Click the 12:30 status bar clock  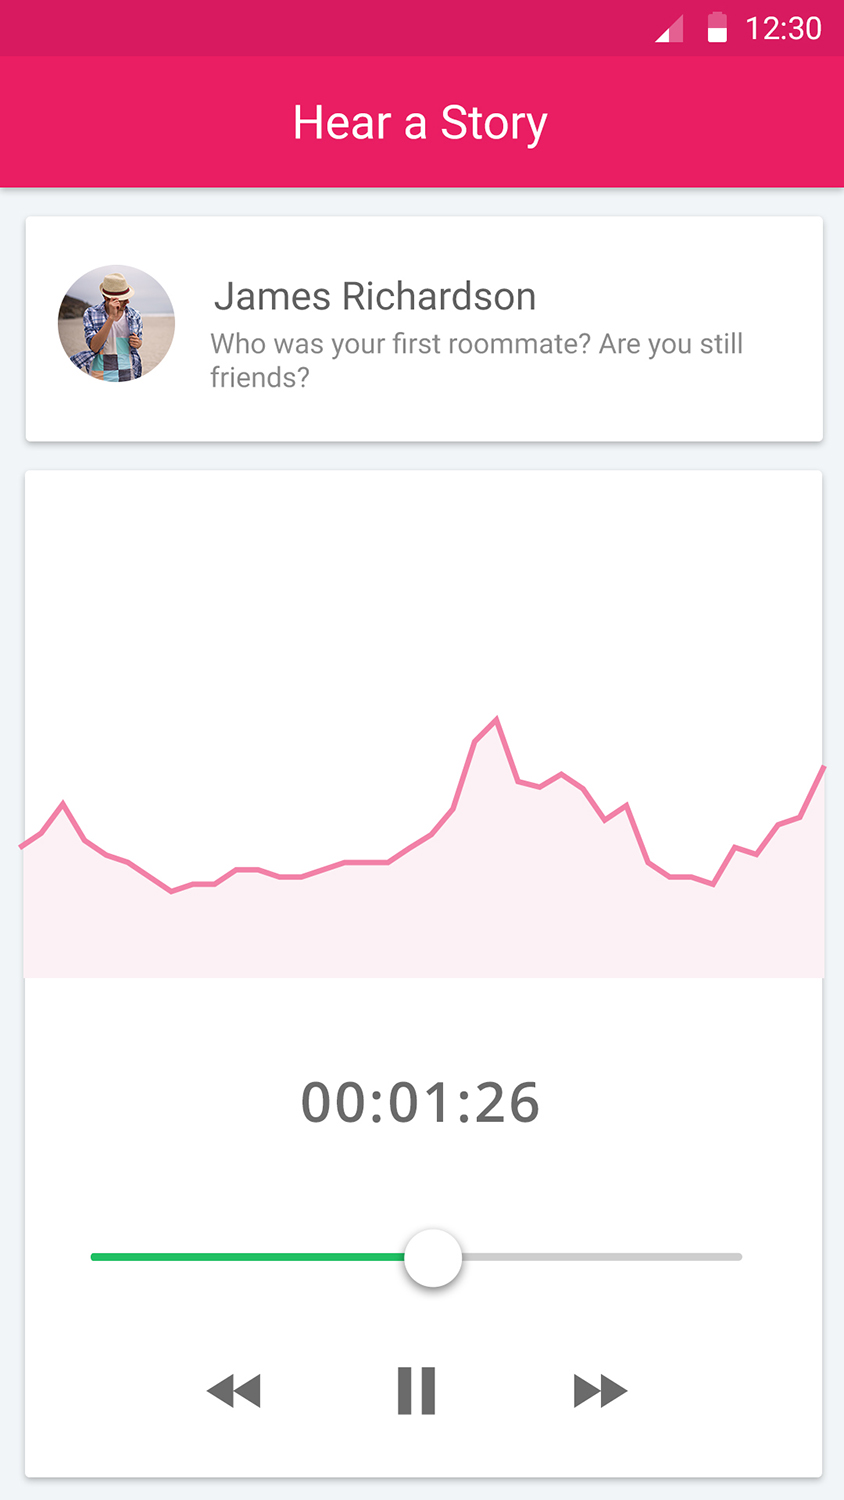[x=783, y=28]
